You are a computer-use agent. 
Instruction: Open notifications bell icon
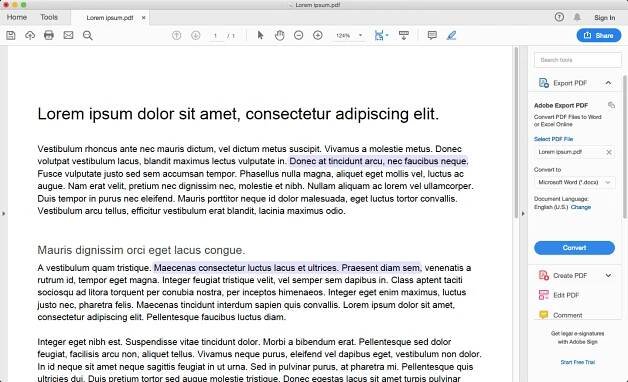[577, 17]
